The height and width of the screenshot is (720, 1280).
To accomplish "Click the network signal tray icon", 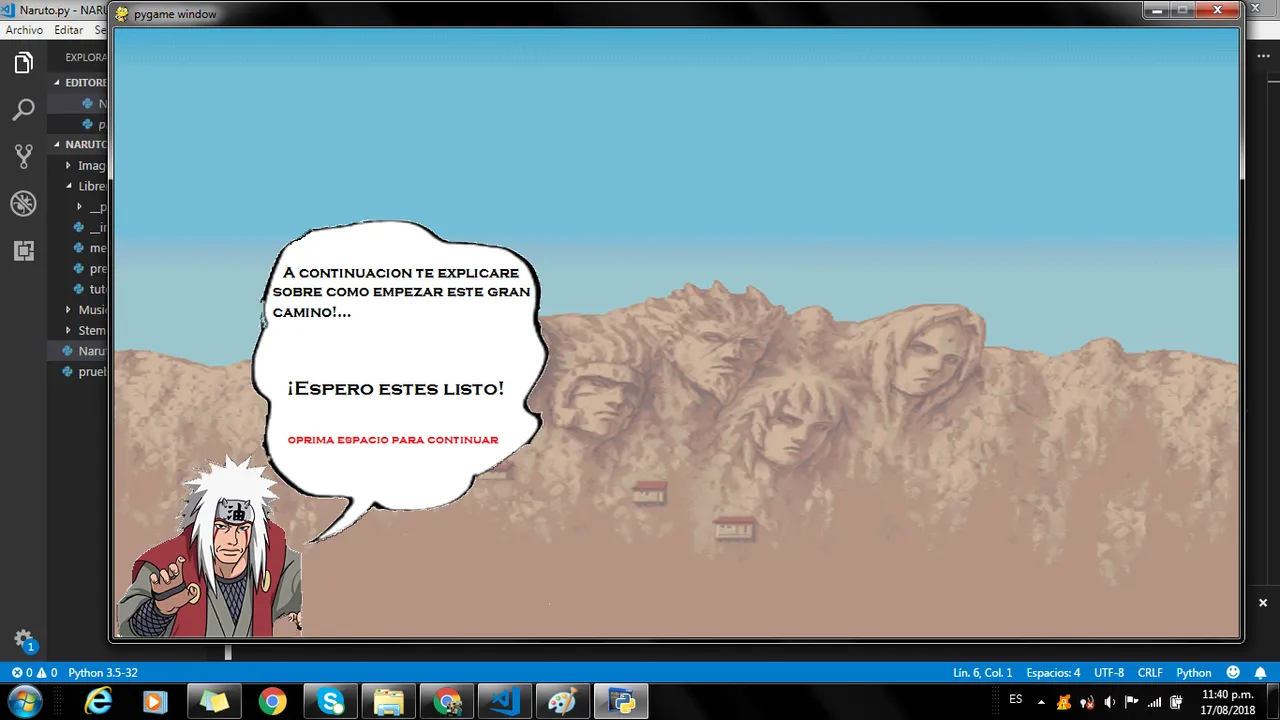I will pyautogui.click(x=1155, y=702).
